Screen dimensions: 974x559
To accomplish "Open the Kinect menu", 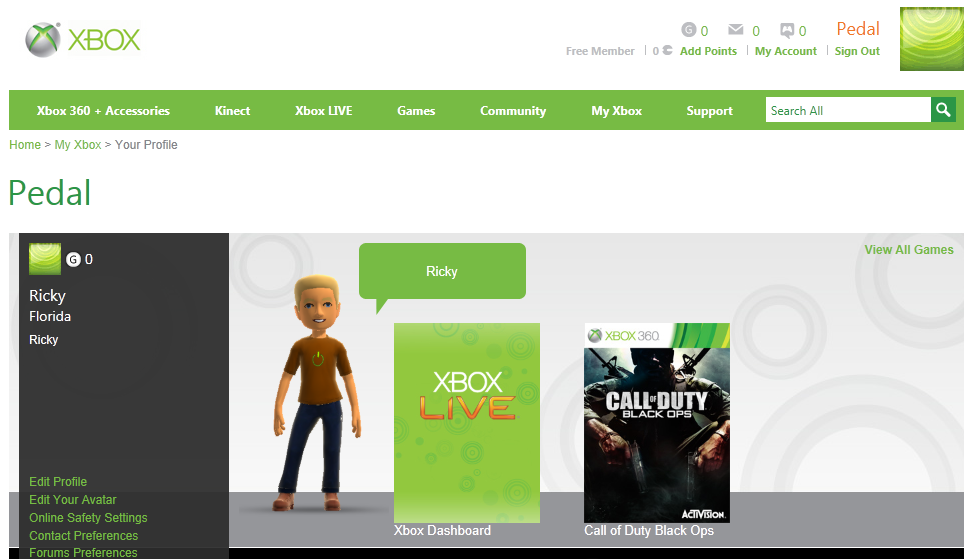I will pos(232,111).
